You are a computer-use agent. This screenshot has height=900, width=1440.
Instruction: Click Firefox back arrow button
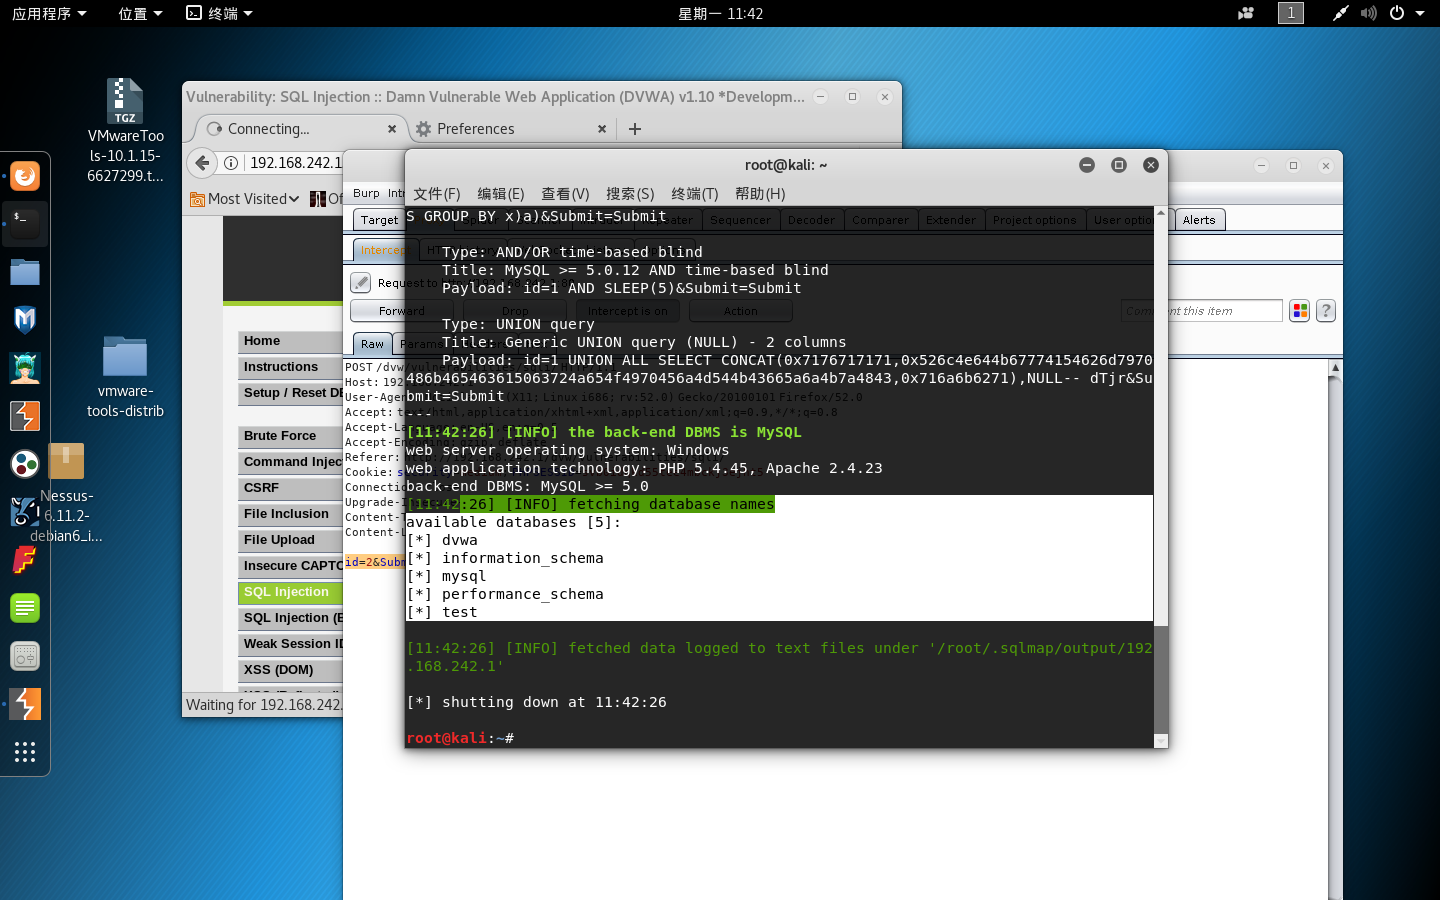coord(203,163)
